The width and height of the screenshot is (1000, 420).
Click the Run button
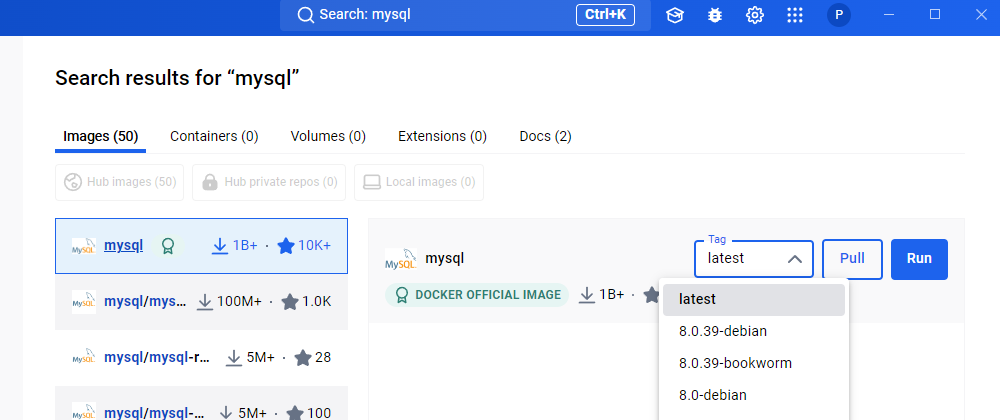pos(920,259)
